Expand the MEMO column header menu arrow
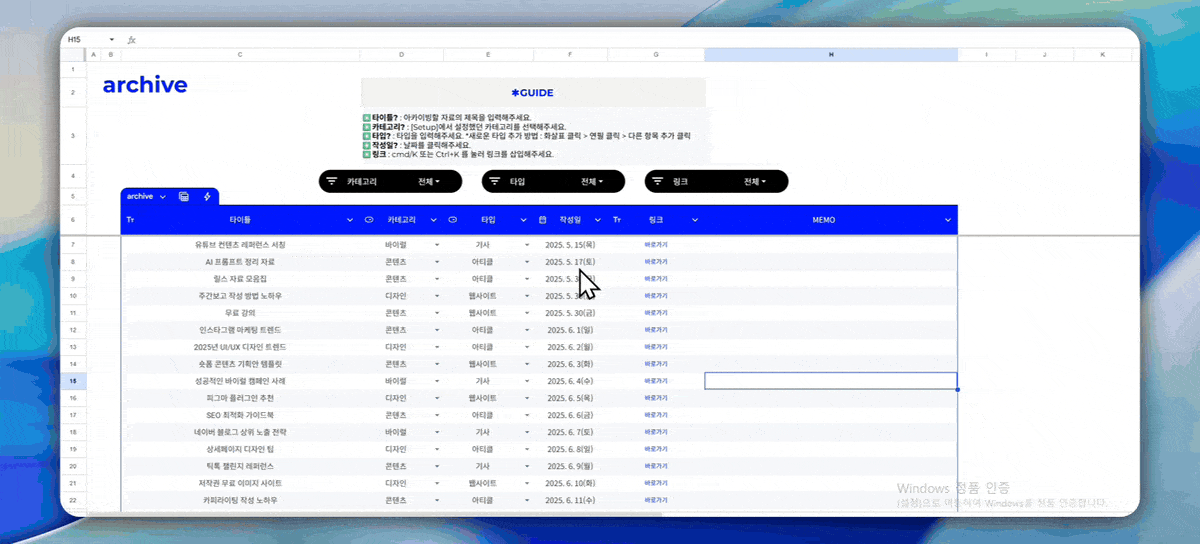This screenshot has width=1200, height=544. point(948,219)
